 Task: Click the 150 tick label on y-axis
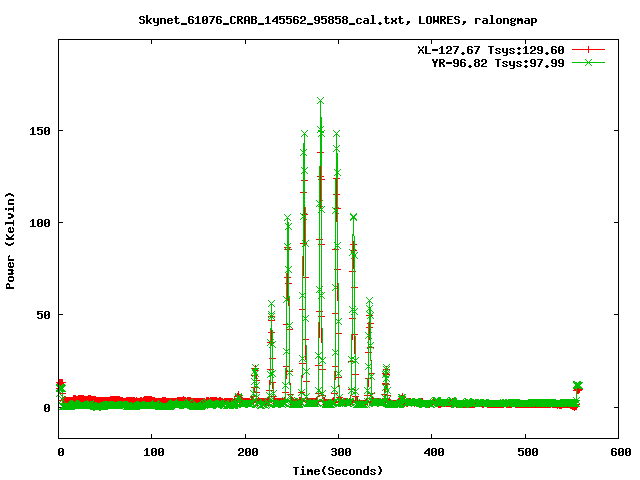pos(40,130)
